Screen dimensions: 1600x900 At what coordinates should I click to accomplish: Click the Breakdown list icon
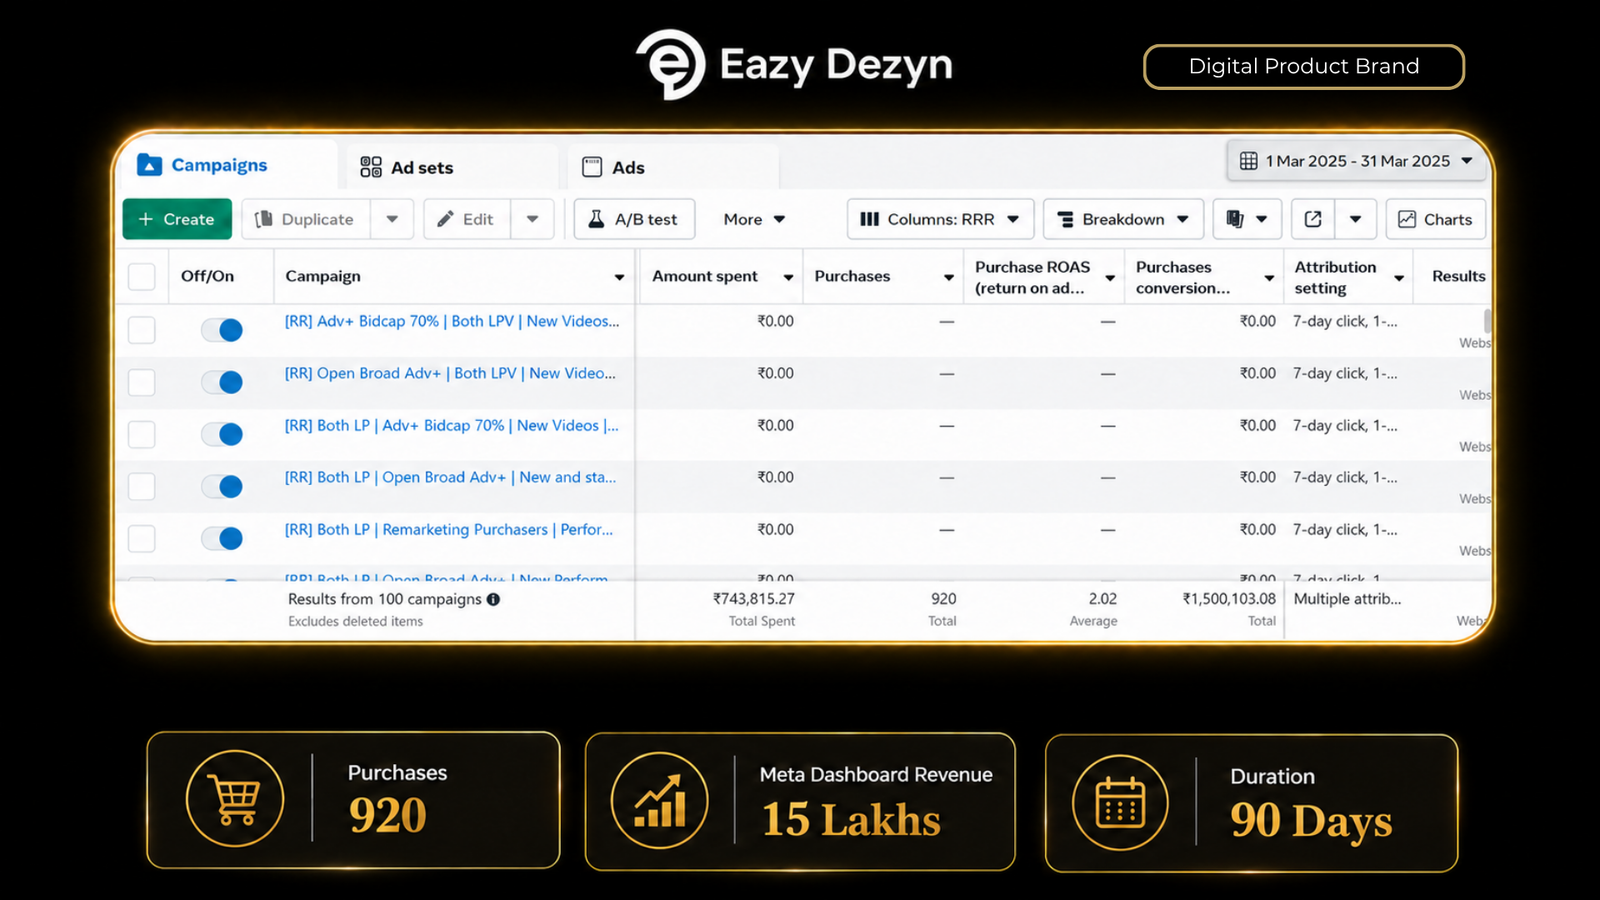point(1066,219)
